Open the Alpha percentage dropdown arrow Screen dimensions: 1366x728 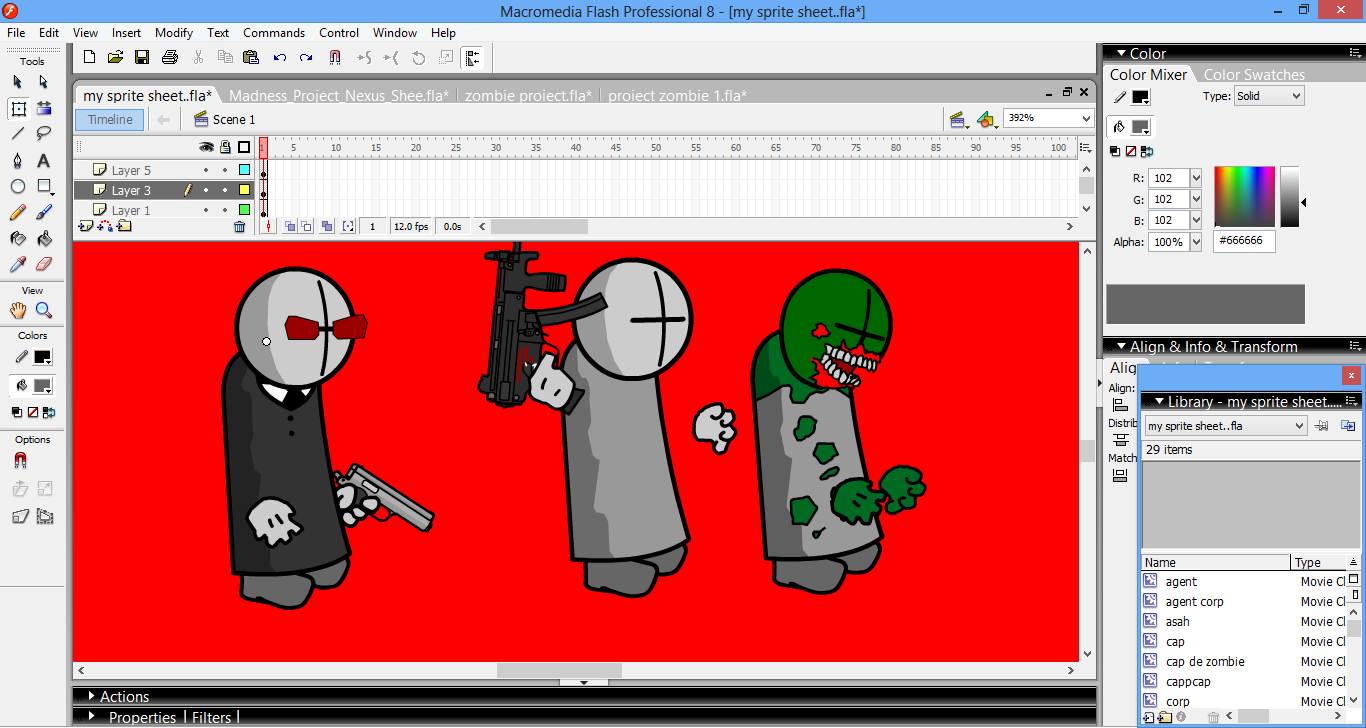(1195, 242)
